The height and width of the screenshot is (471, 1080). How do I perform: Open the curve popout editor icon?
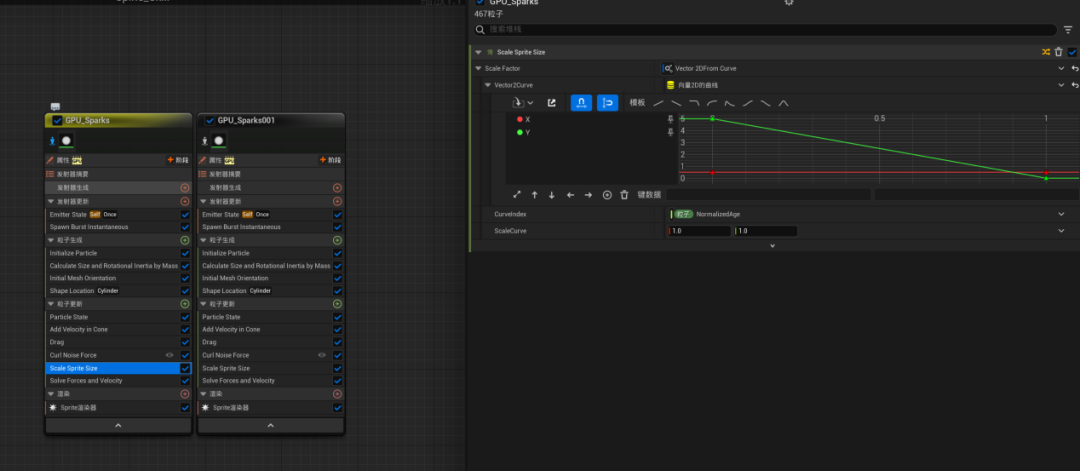pos(552,103)
